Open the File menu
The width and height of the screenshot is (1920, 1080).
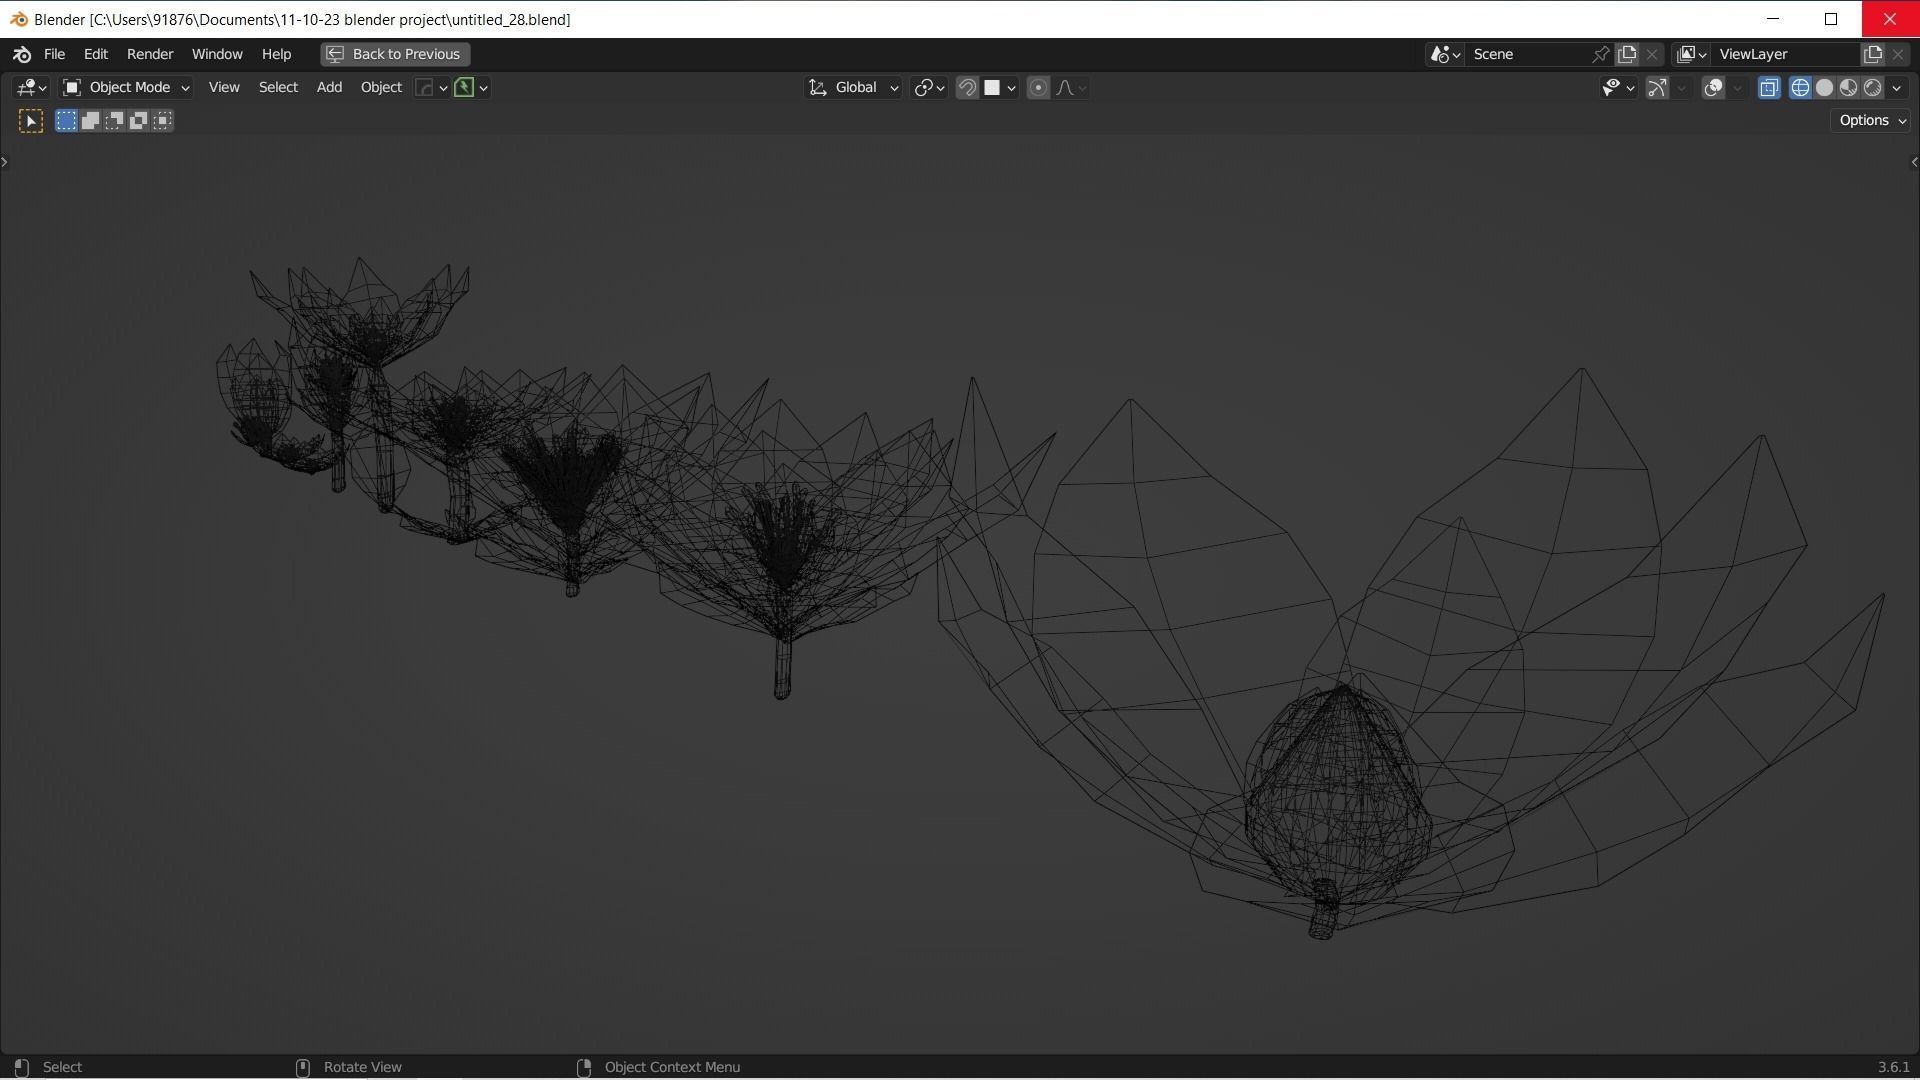(x=54, y=54)
